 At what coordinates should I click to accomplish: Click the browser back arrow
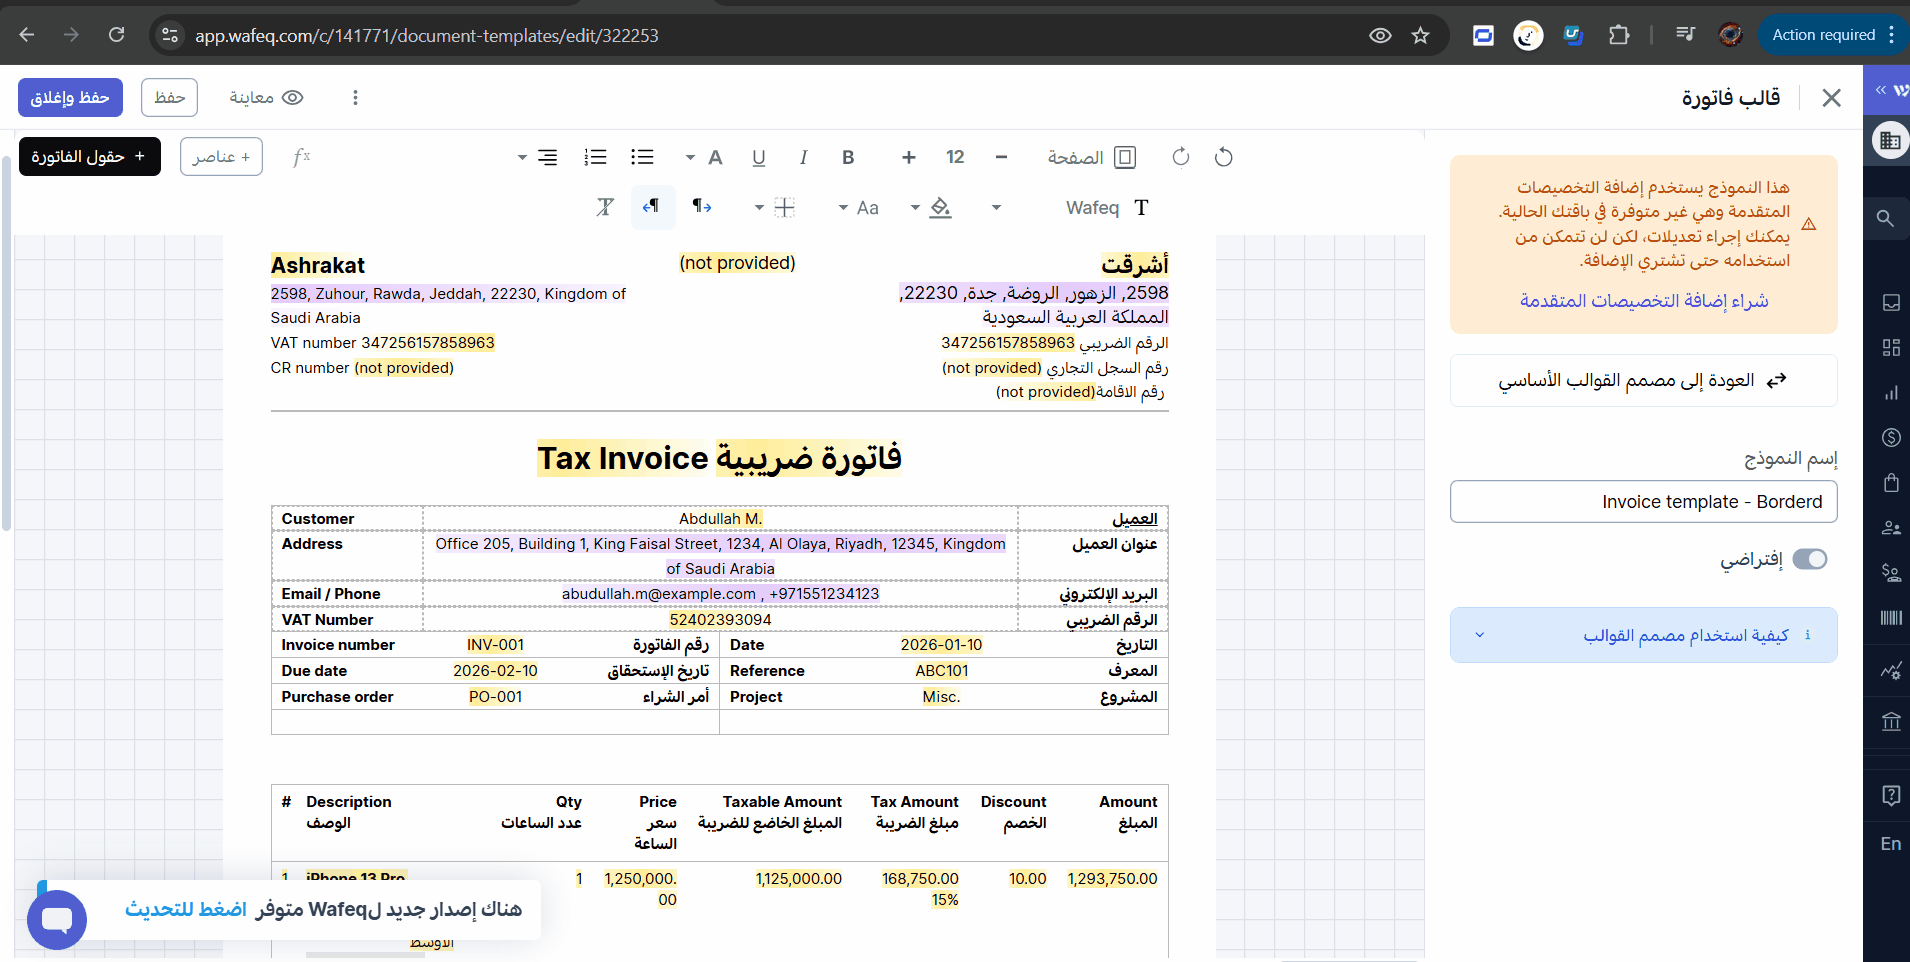click(27, 35)
